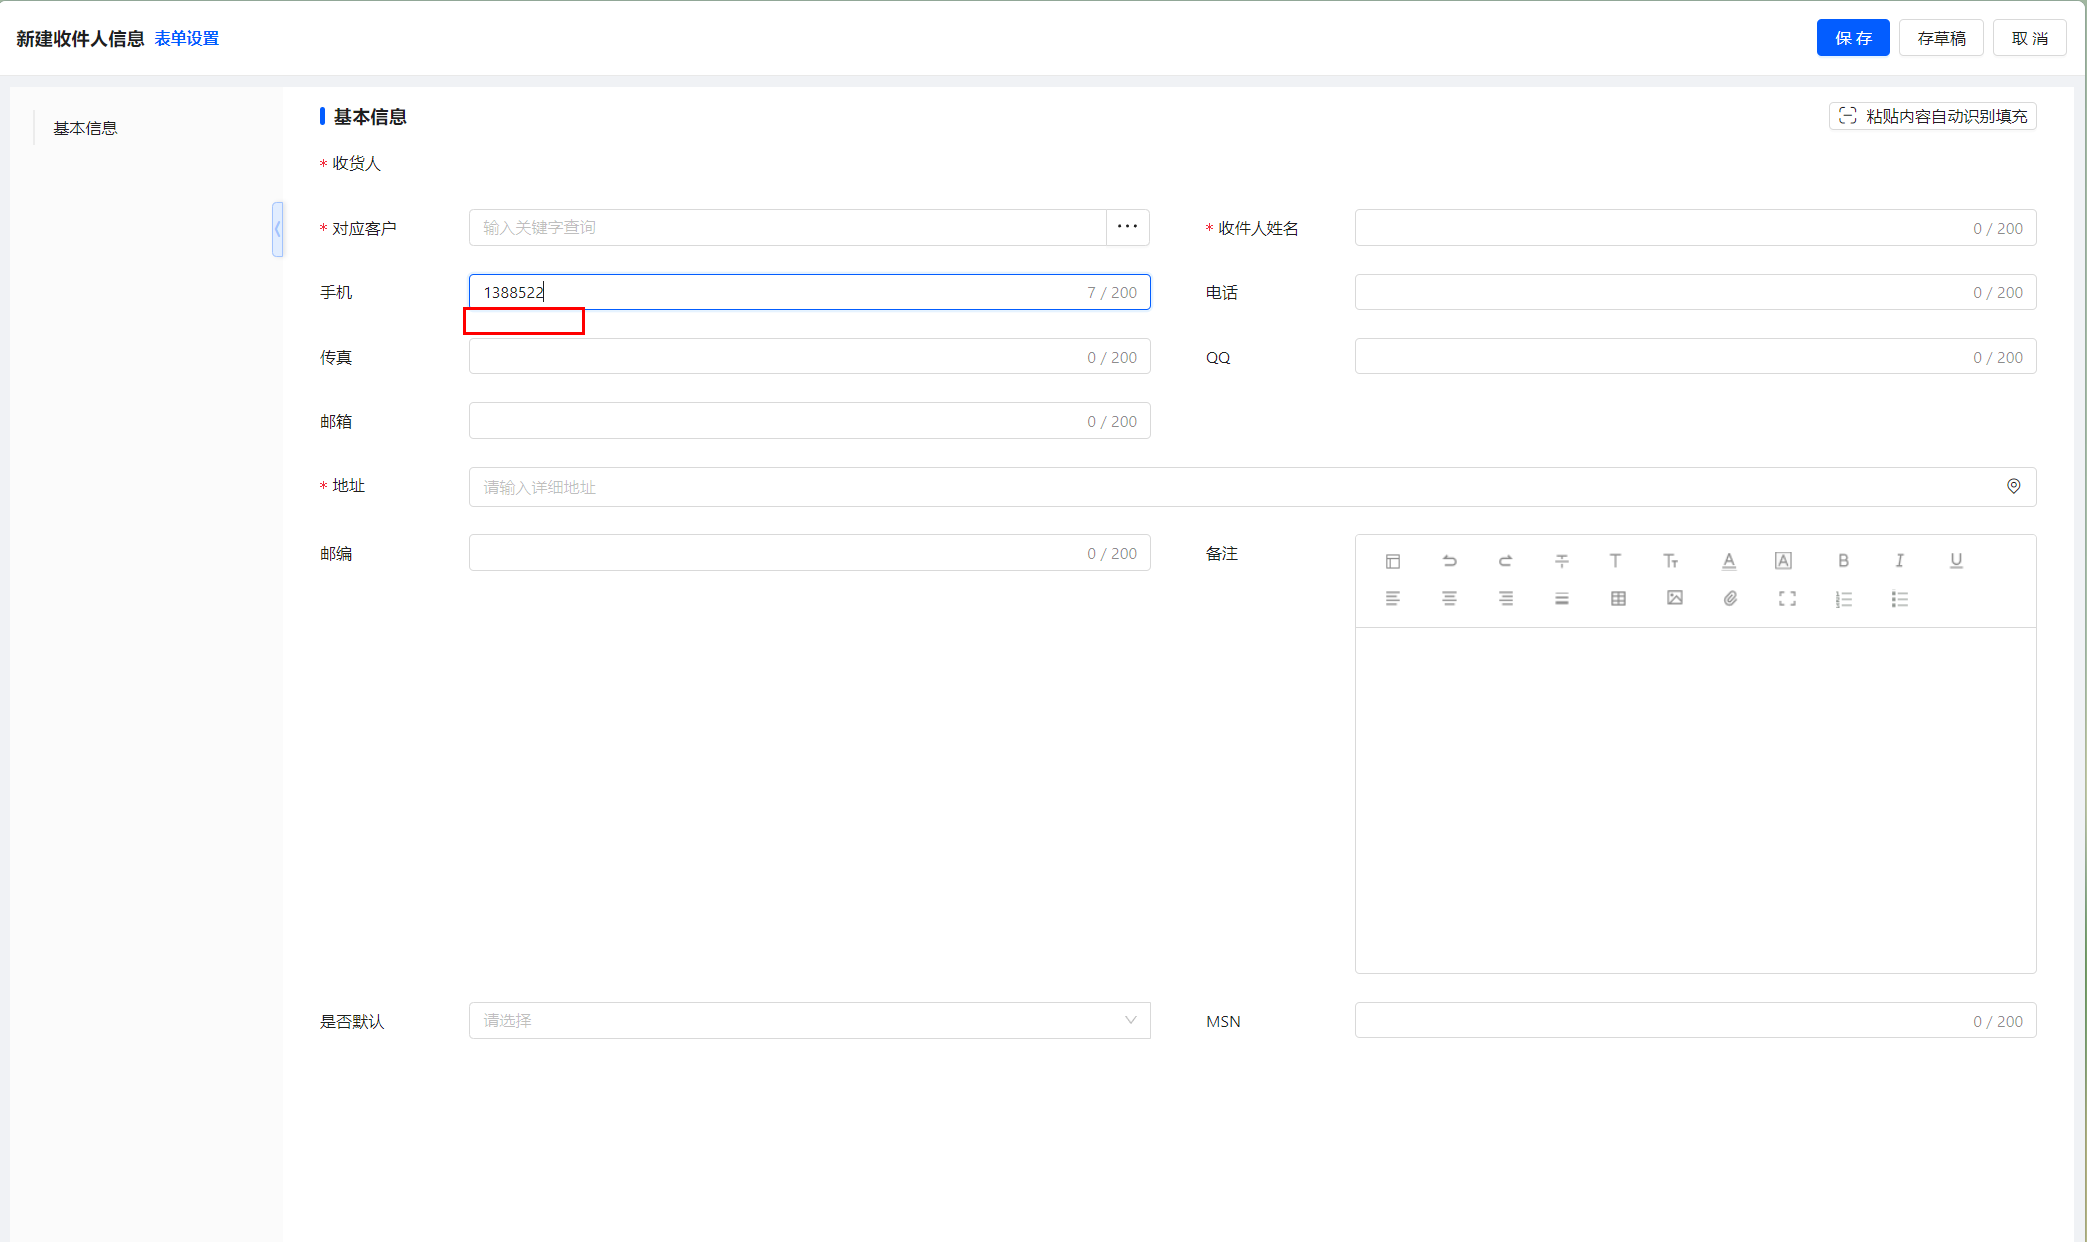Open the font family T icon
2087x1242 pixels.
(x=1615, y=561)
